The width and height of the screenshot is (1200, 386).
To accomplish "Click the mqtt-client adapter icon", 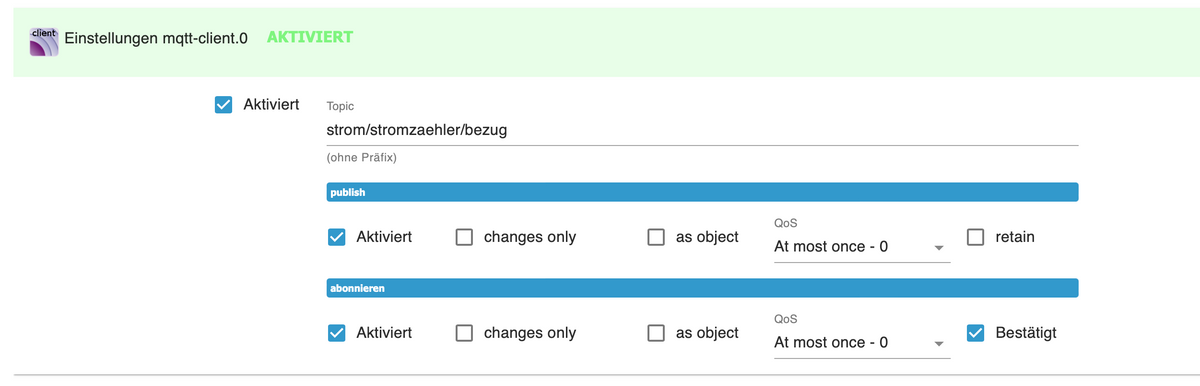I will click(43, 40).
